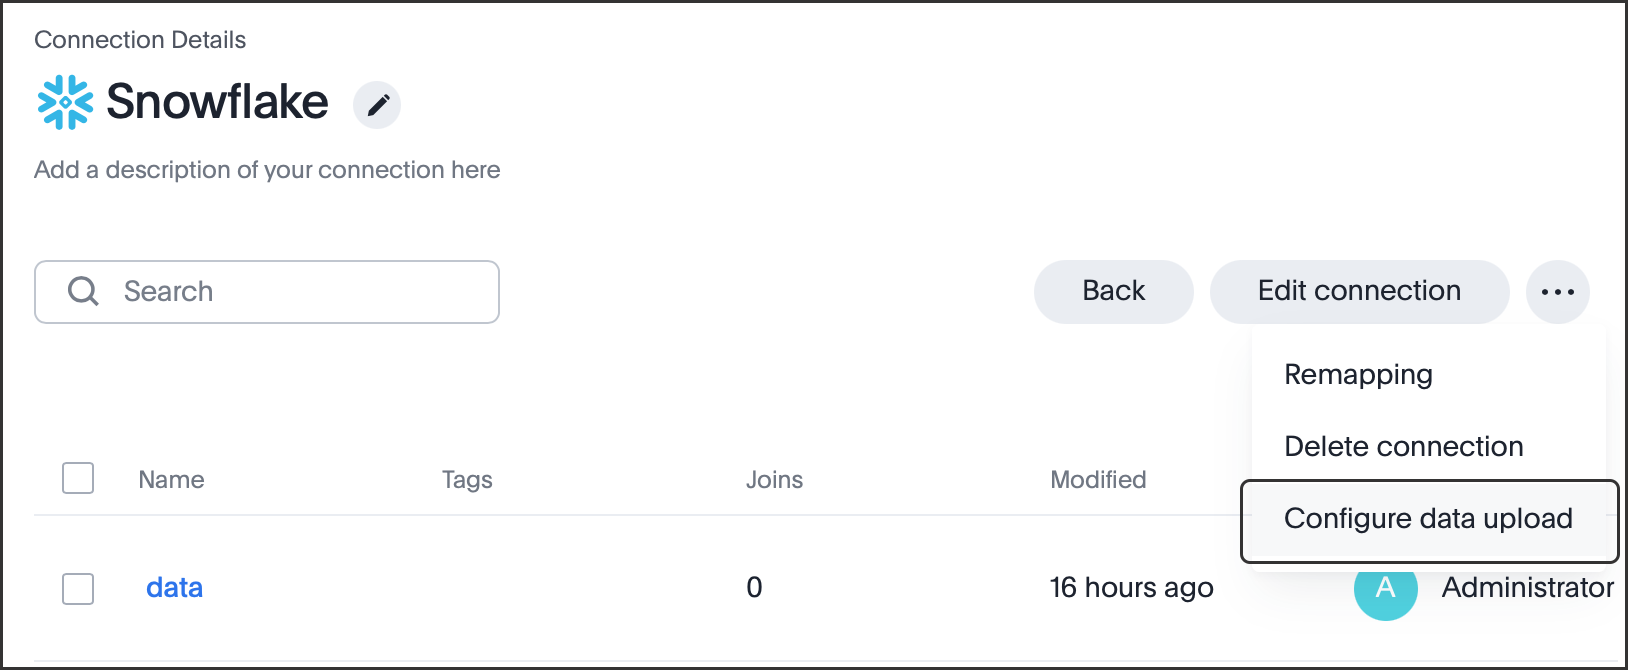
Task: Click the Back button
Action: pyautogui.click(x=1113, y=291)
